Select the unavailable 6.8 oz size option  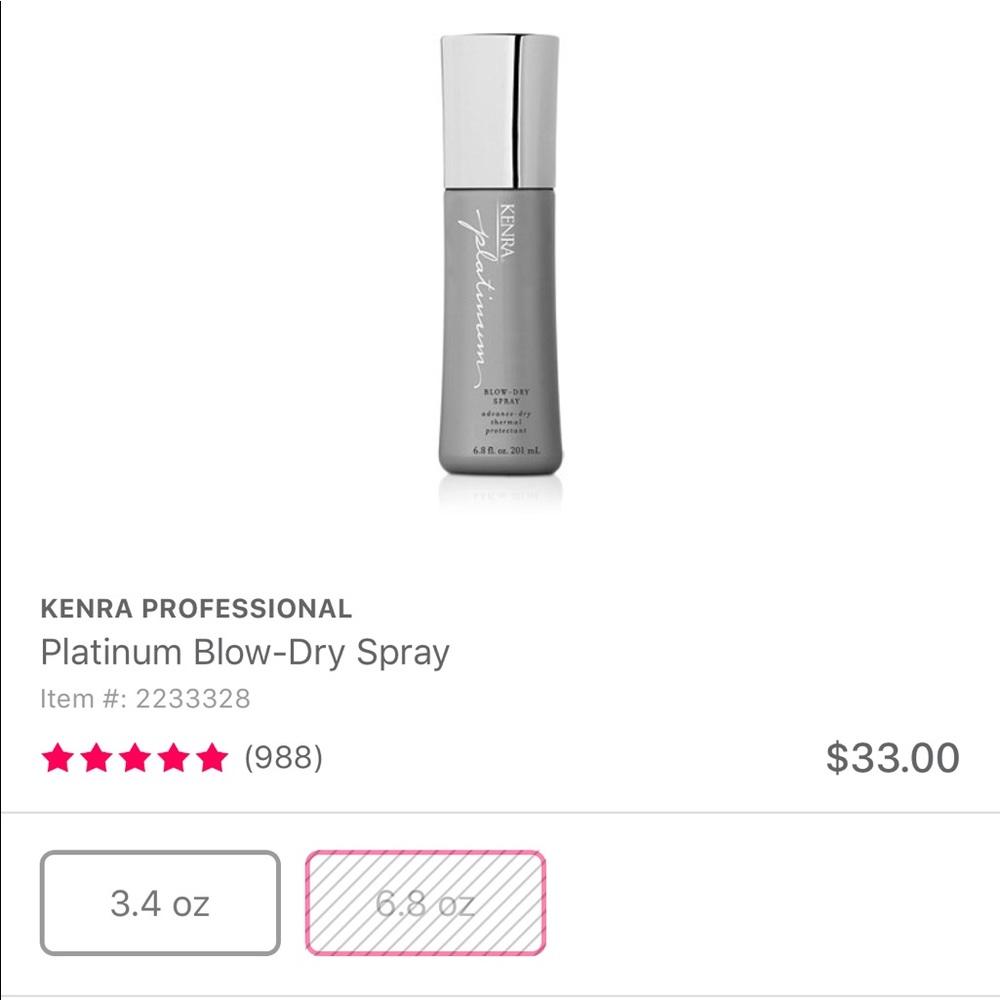click(x=425, y=903)
